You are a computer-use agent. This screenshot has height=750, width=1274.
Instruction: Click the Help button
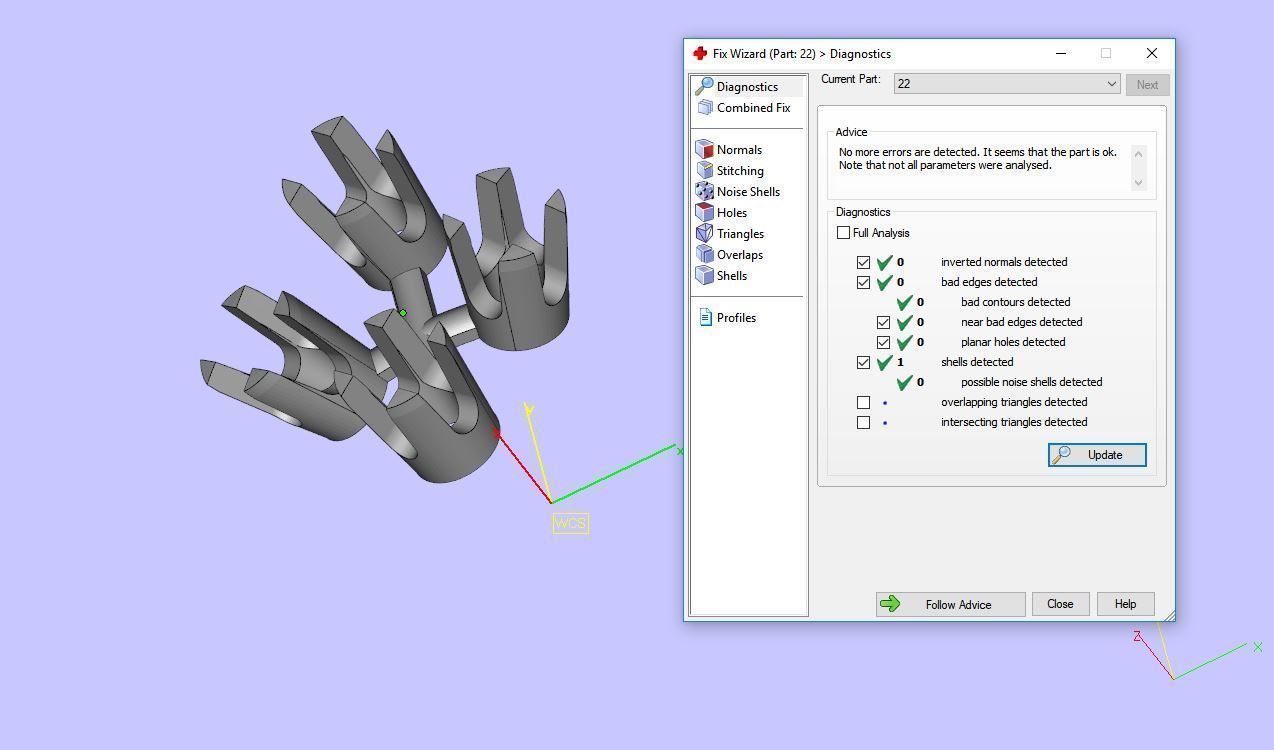click(x=1125, y=604)
